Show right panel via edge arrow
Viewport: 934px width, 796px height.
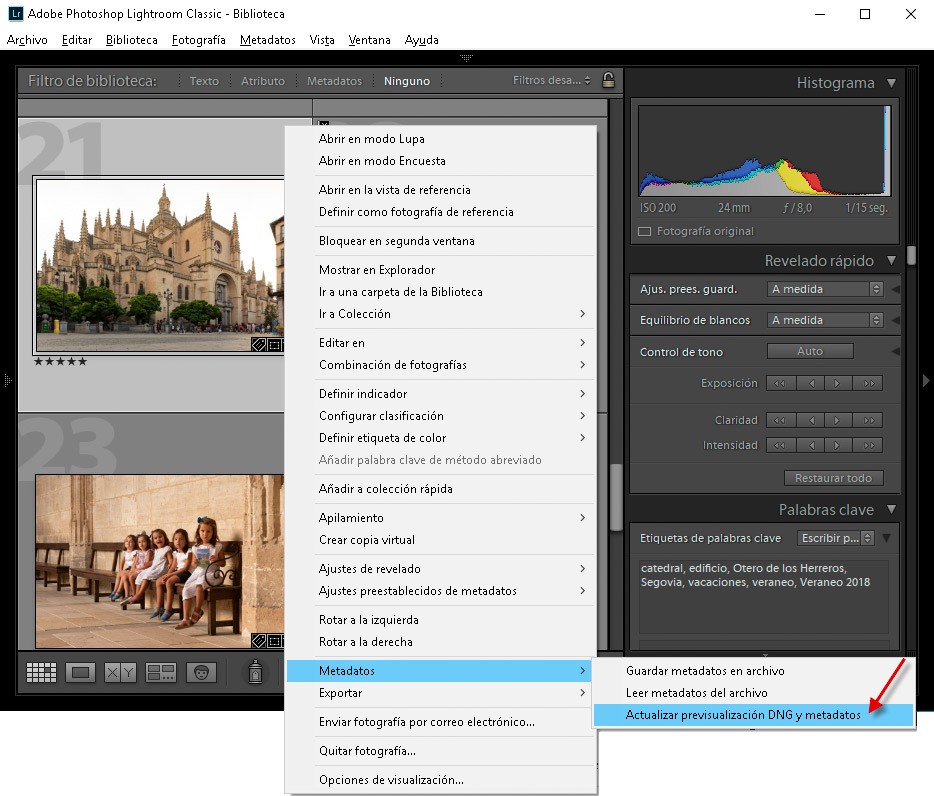(926, 380)
